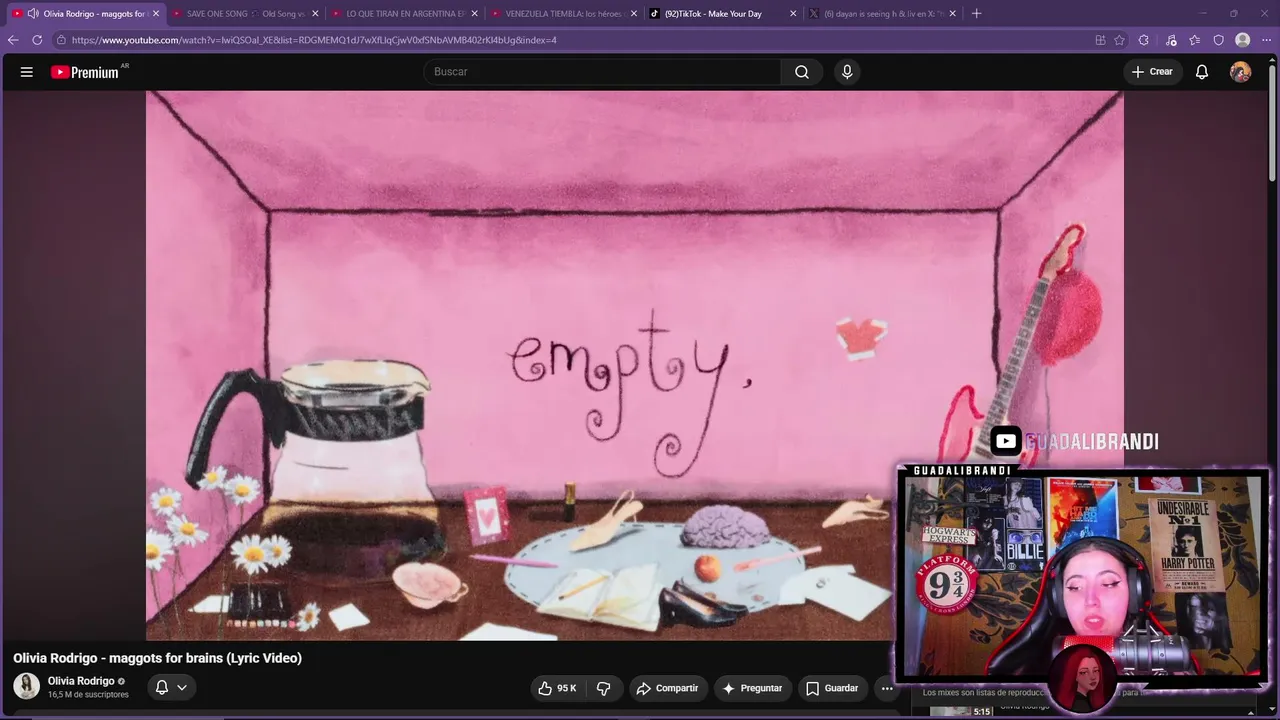
Task: Switch to the VENEZUELA TIEMBLA tab
Action: [564, 14]
